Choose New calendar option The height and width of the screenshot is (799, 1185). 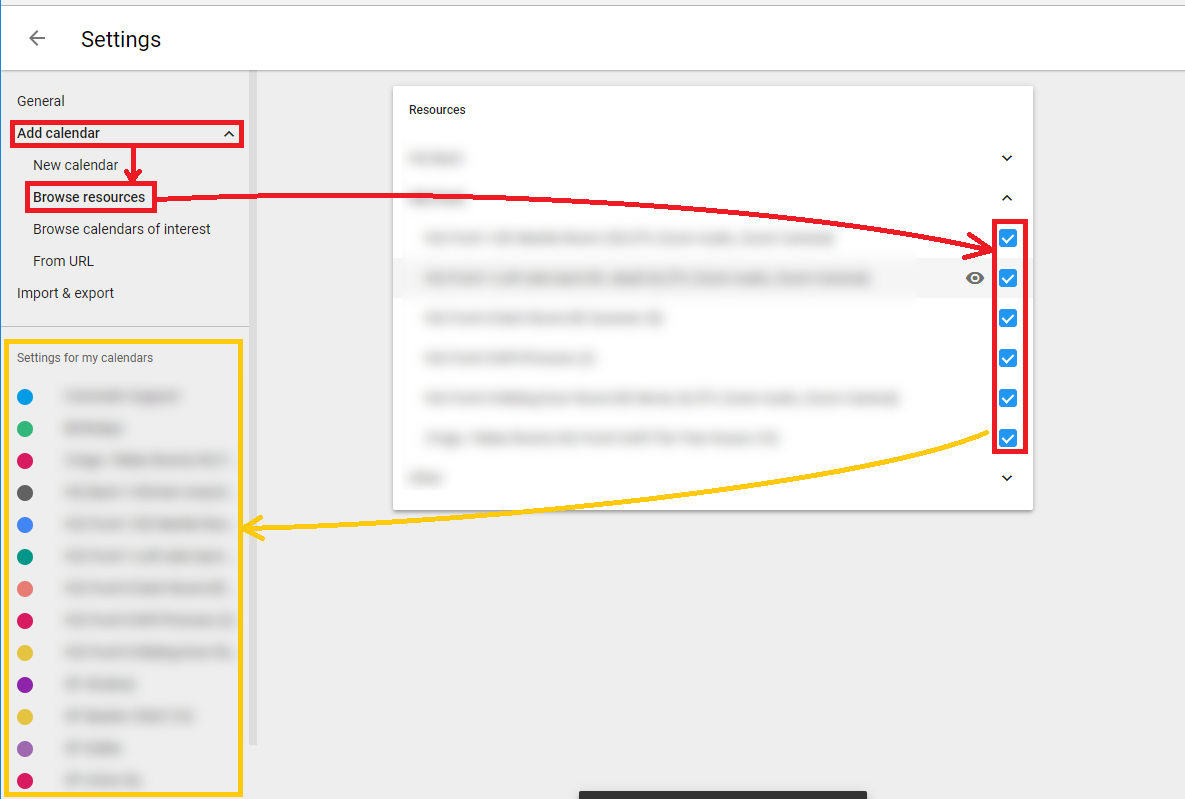coord(76,165)
